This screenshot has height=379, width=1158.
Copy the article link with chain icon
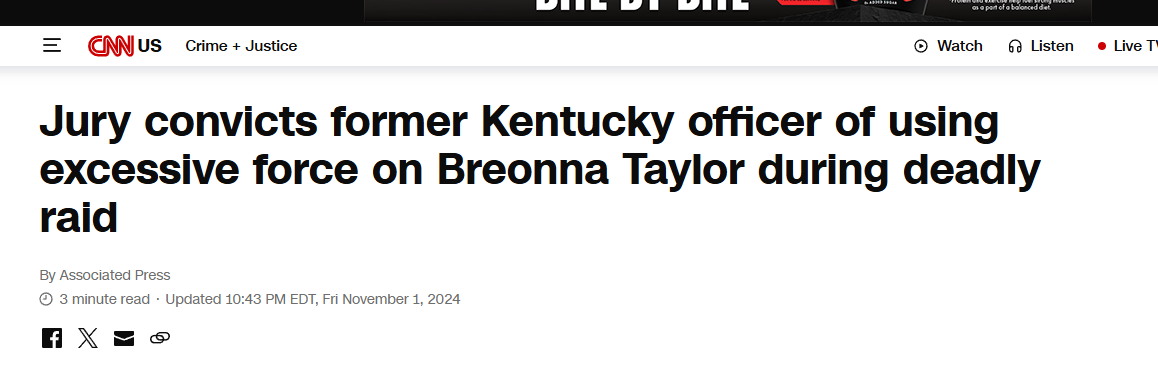pos(160,338)
